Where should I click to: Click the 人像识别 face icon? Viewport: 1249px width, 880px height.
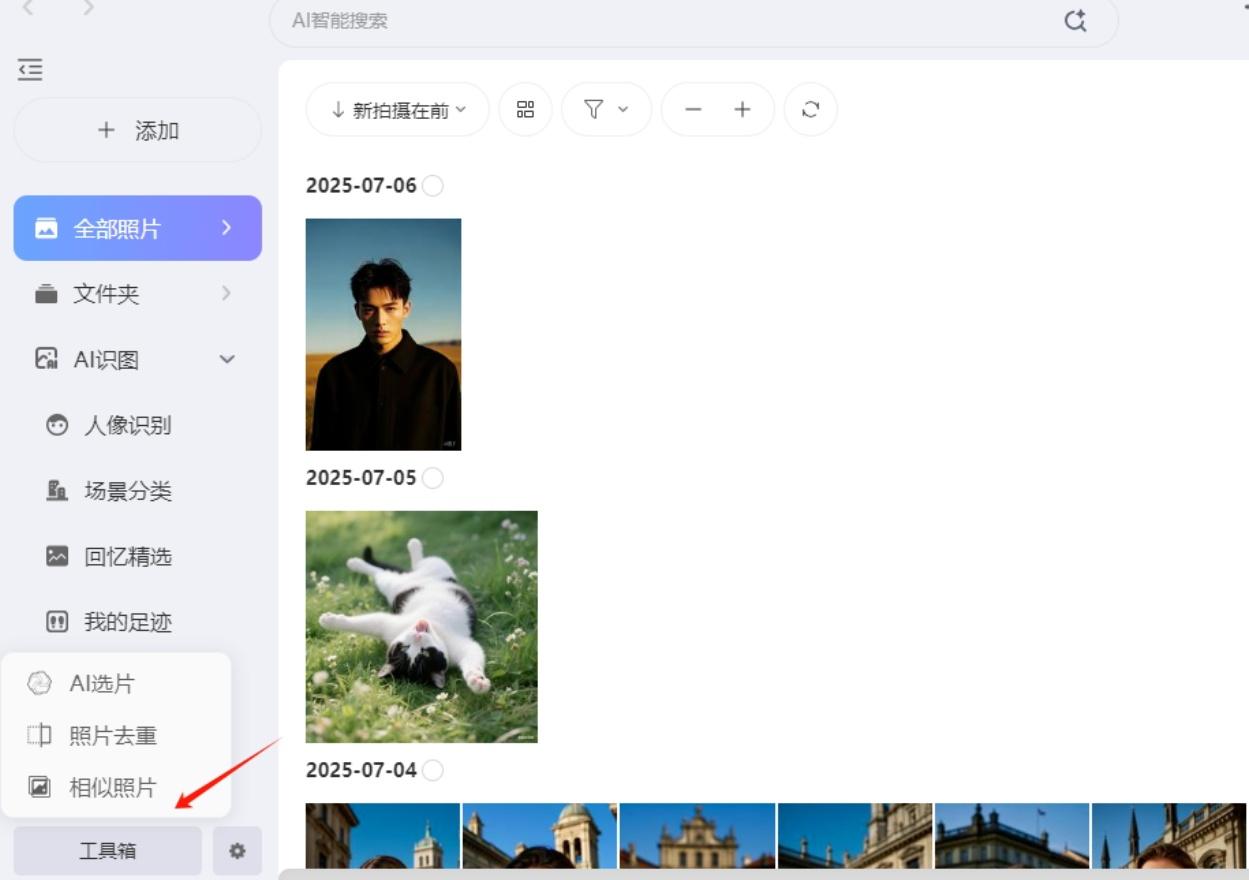pyautogui.click(x=57, y=425)
